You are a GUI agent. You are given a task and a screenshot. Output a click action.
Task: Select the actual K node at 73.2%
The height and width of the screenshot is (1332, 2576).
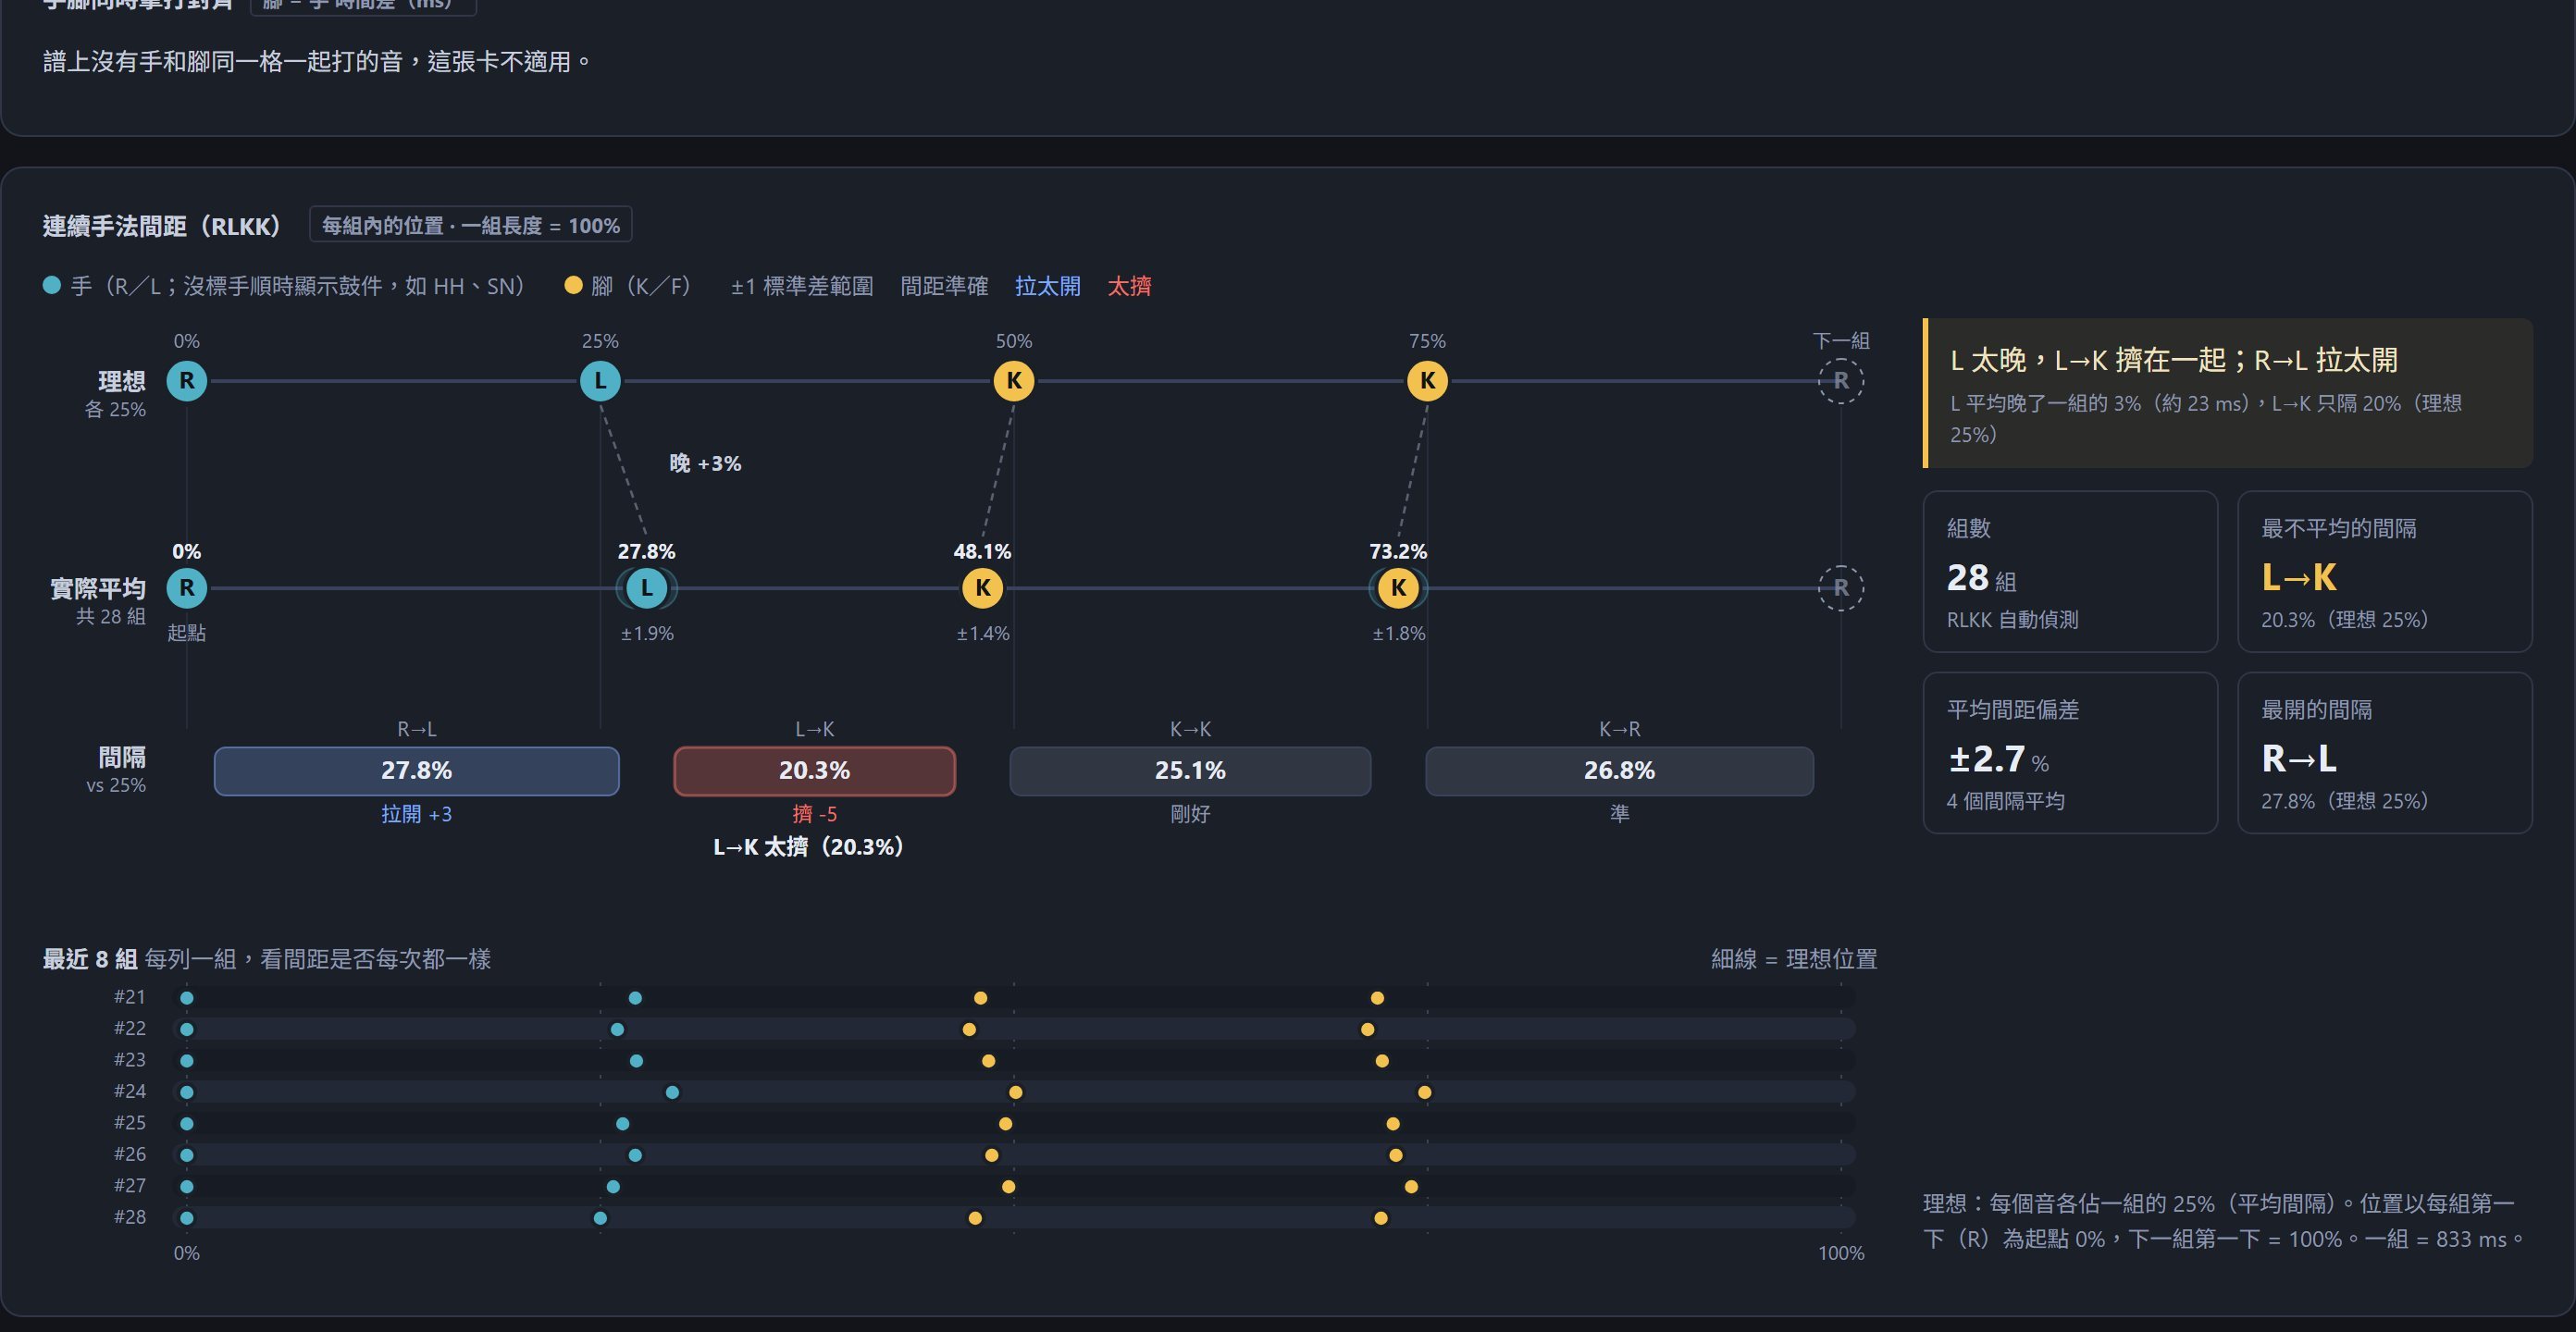[x=1398, y=588]
